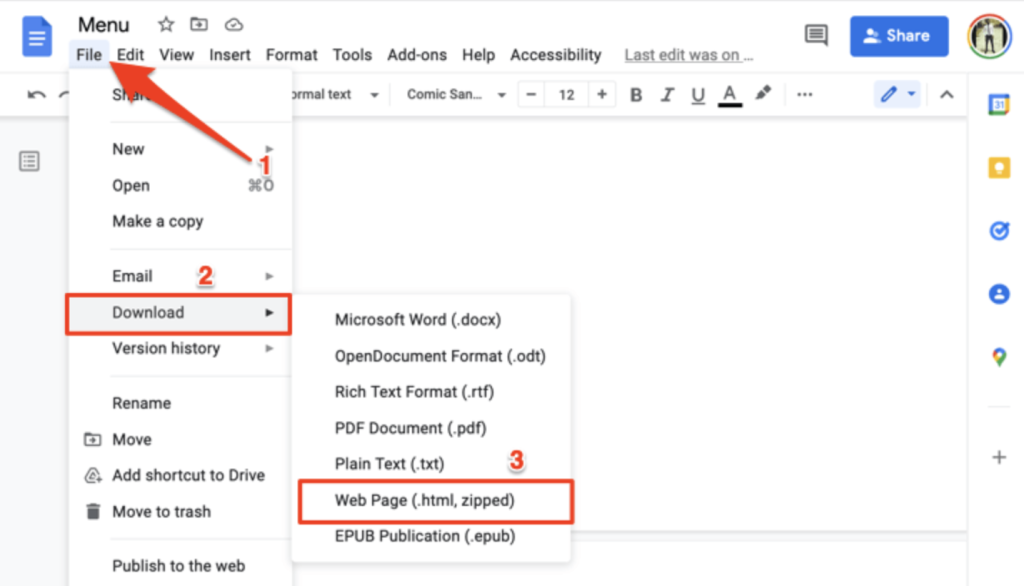Click the move-to-folder icon beside title
Viewport: 1024px width, 586px height.
tap(199, 25)
